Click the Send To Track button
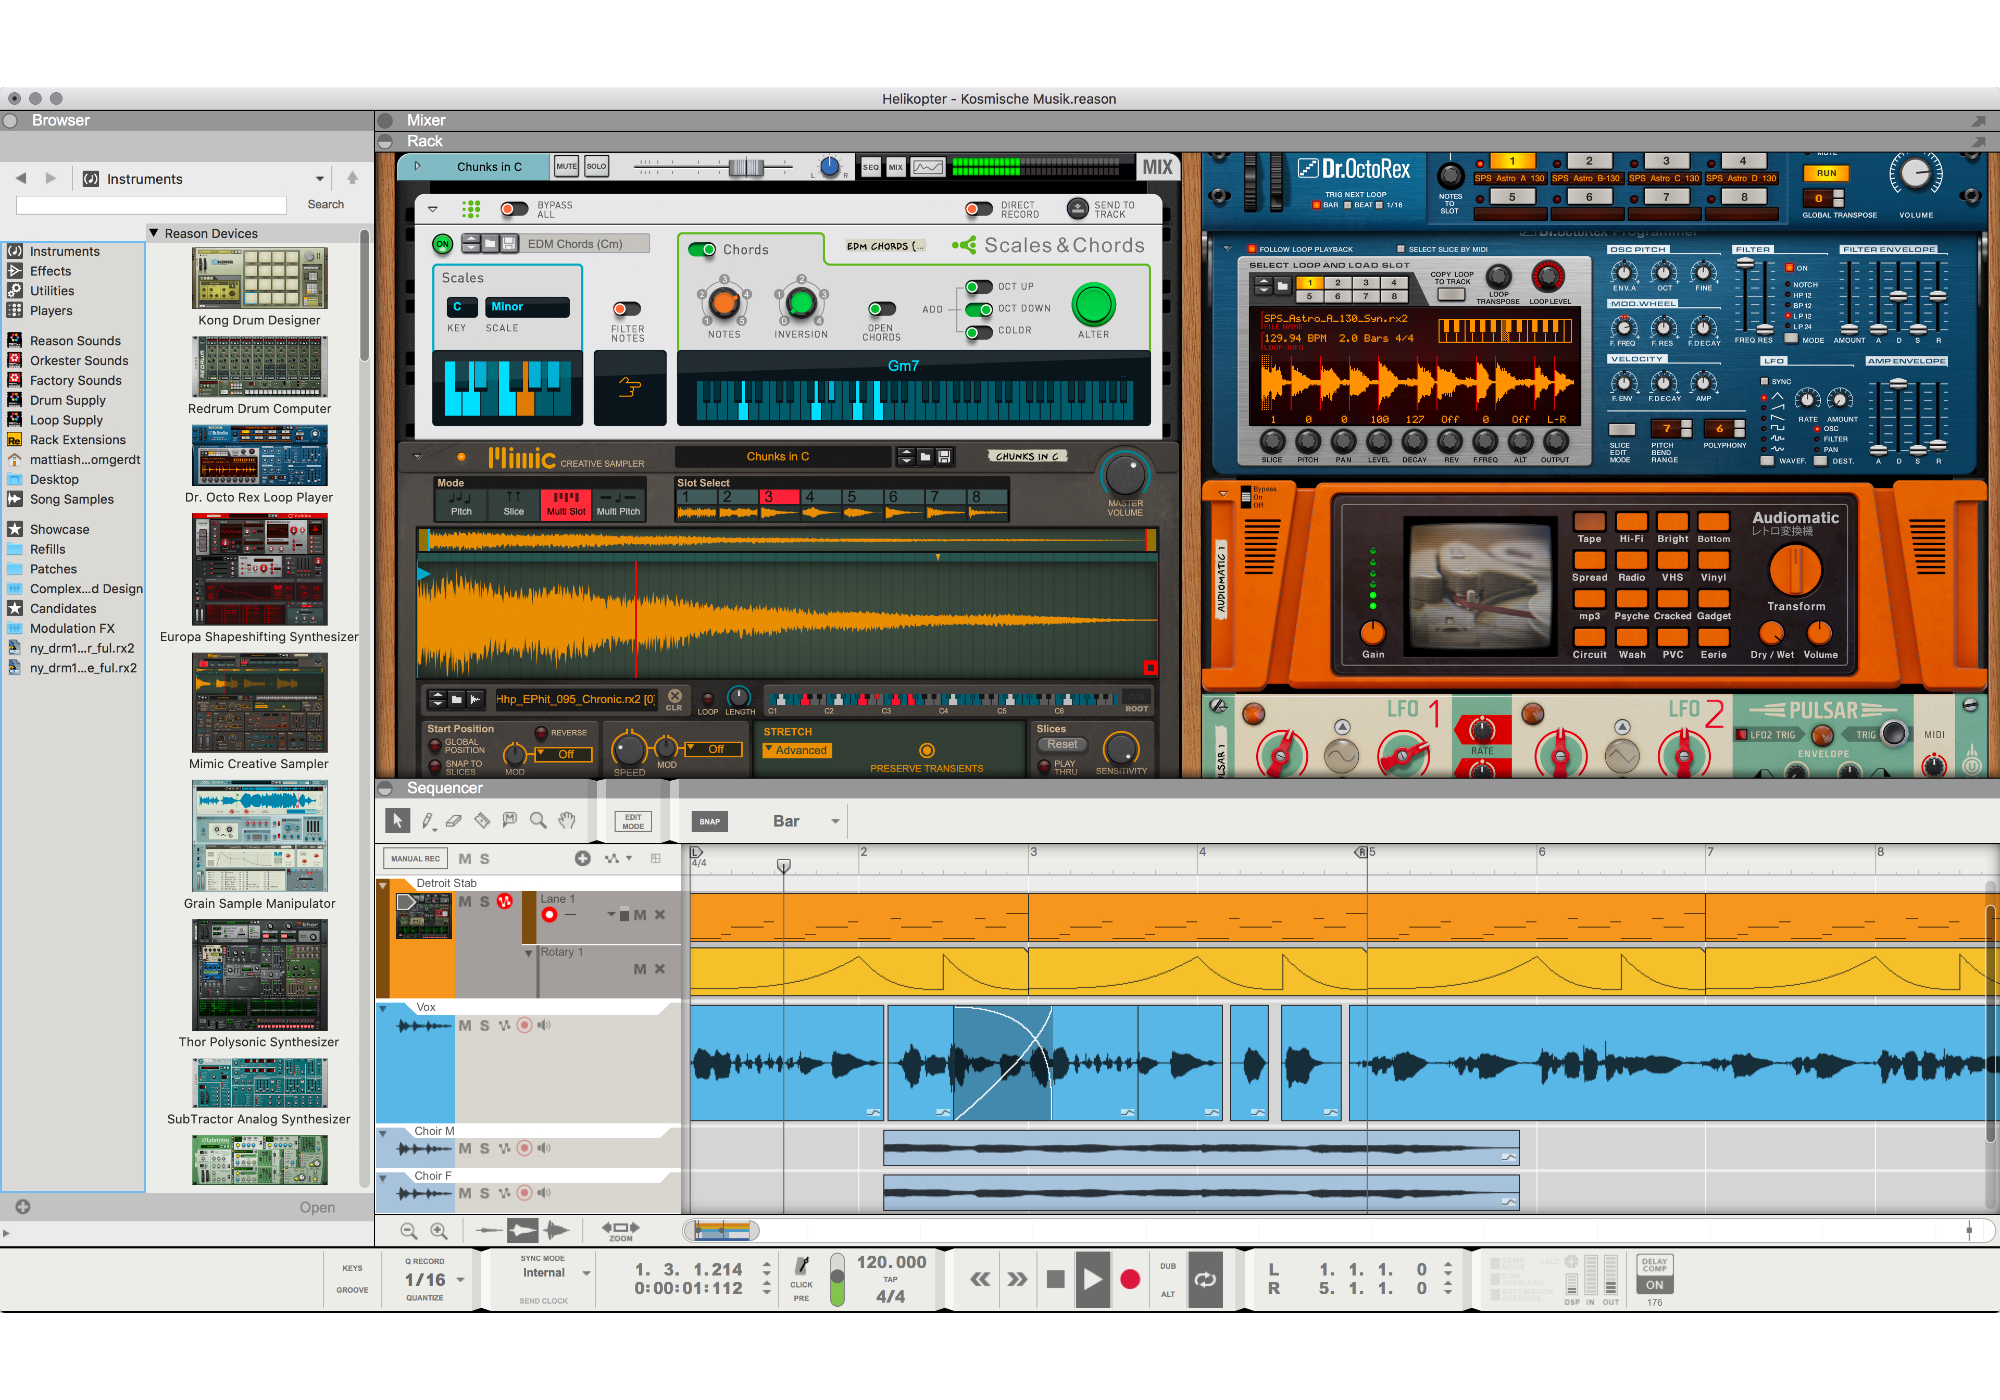This screenshot has width=2000, height=1400. 1077,209
